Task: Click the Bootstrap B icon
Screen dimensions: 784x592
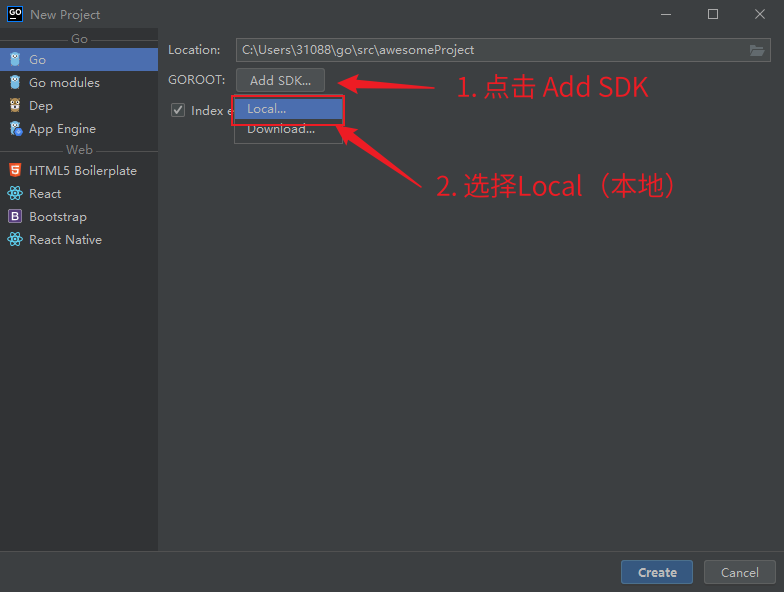Action: coord(15,217)
